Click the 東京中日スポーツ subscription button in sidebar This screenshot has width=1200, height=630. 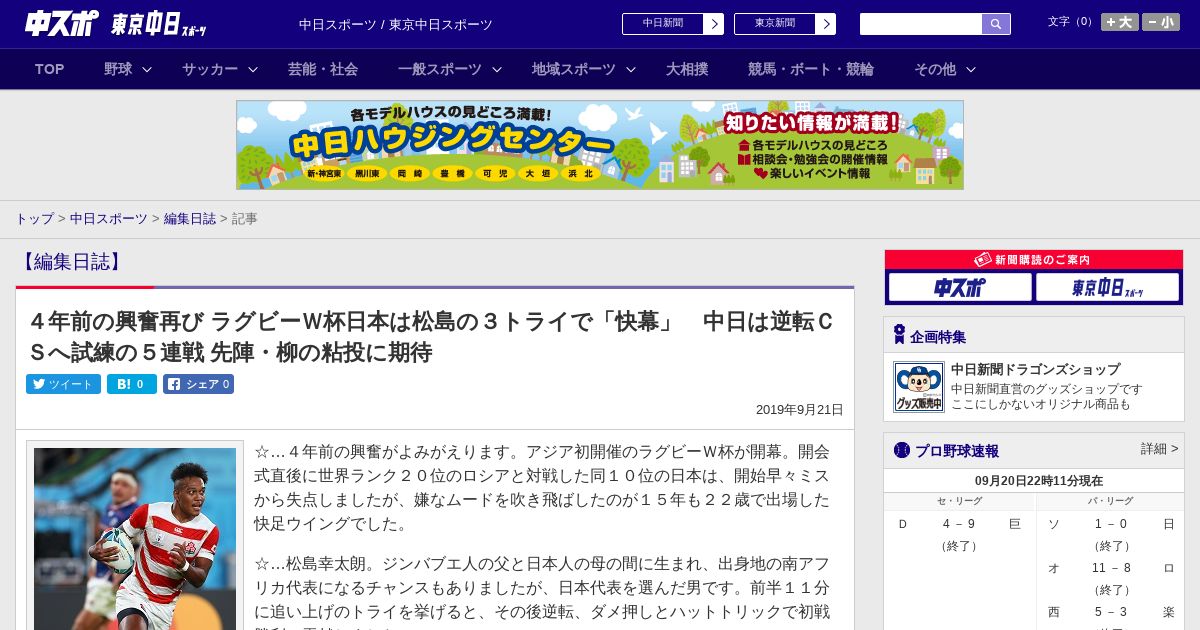1107,288
